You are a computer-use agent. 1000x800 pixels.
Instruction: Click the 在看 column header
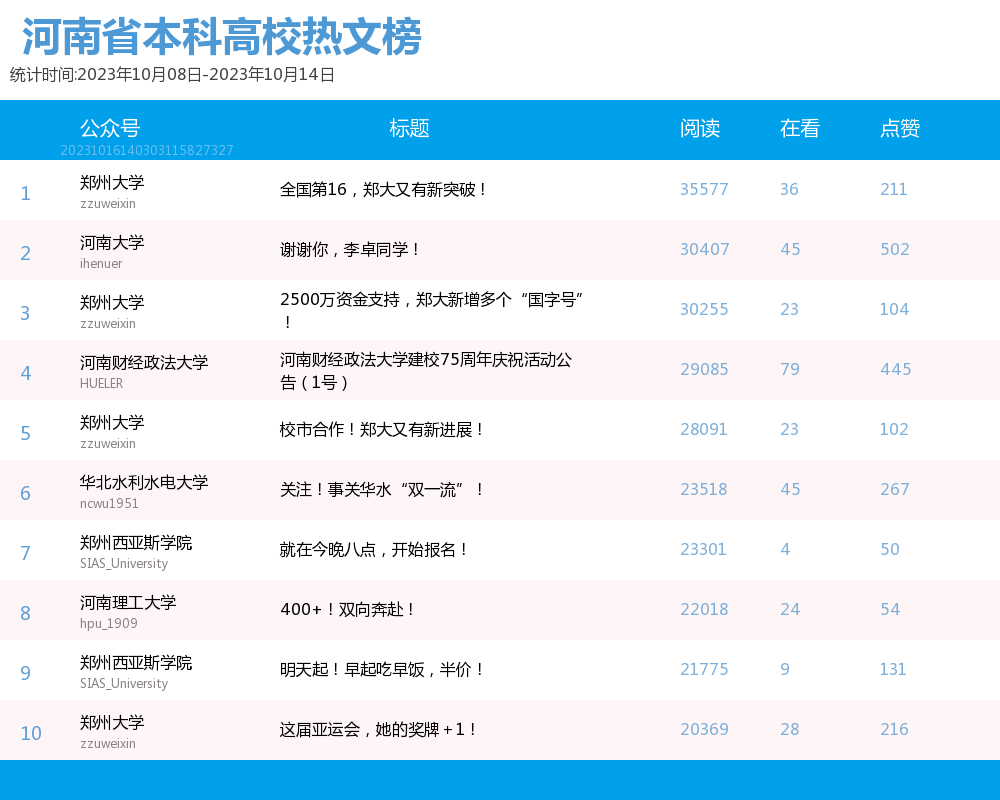click(x=800, y=128)
